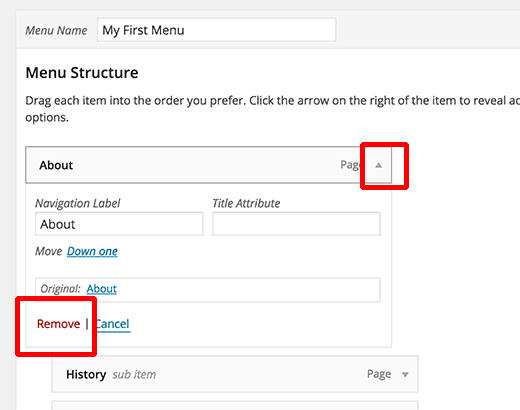Select the History sub item bar
520x410 pixels.
(x=235, y=374)
